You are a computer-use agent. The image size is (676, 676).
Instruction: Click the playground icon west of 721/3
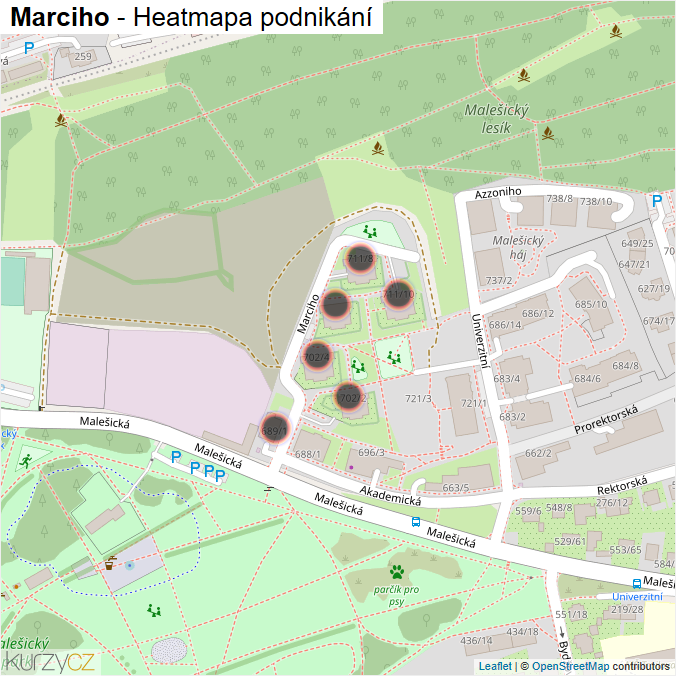tap(394, 357)
